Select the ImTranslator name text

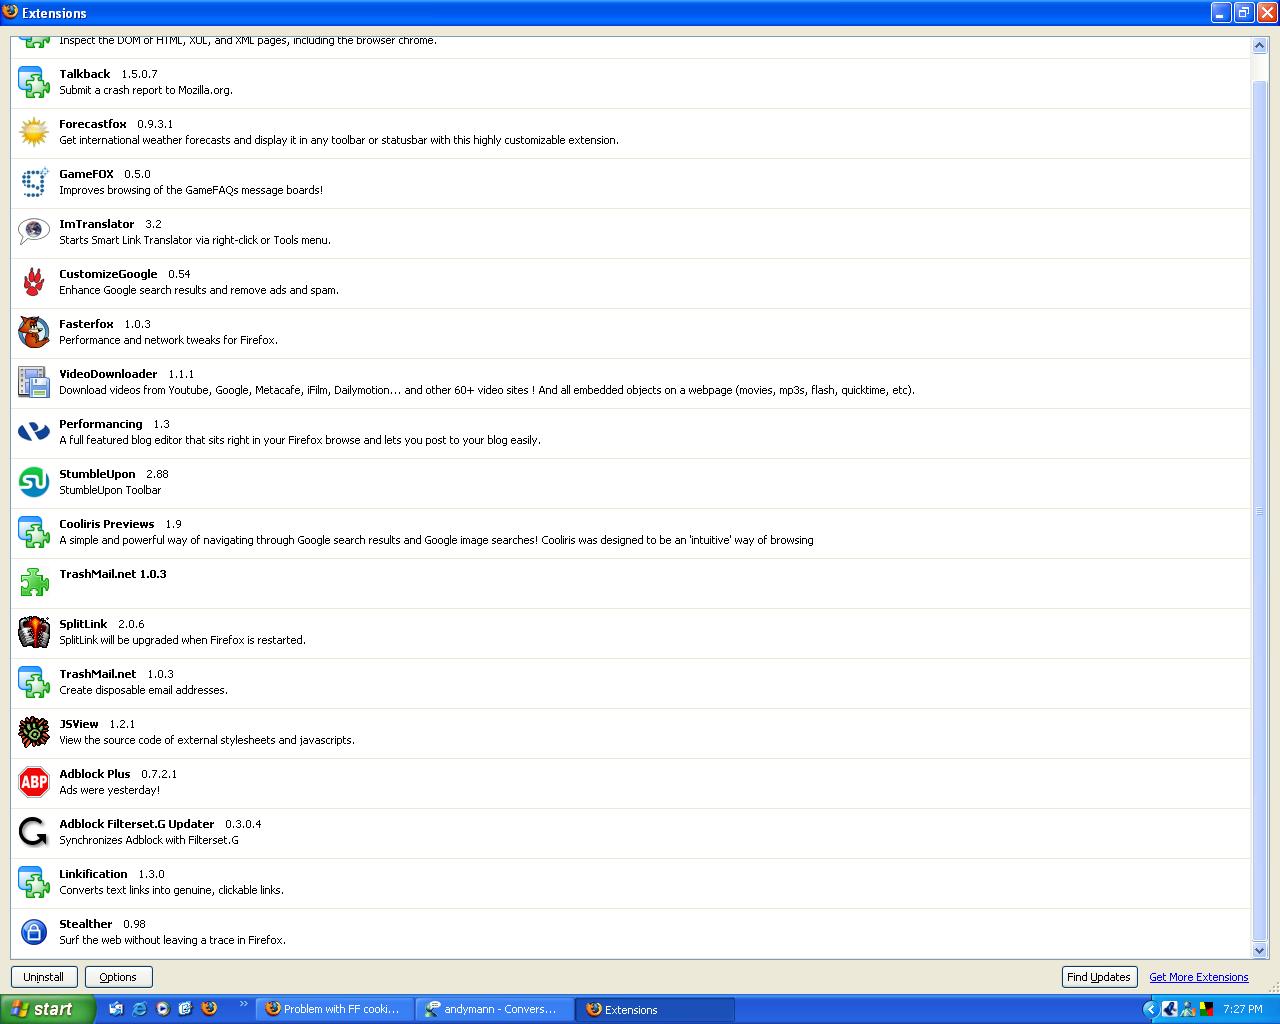(x=97, y=224)
